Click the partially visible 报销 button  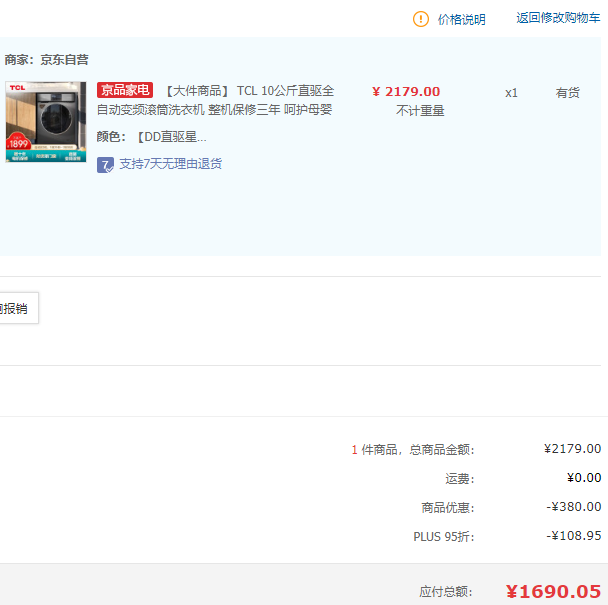[19, 308]
